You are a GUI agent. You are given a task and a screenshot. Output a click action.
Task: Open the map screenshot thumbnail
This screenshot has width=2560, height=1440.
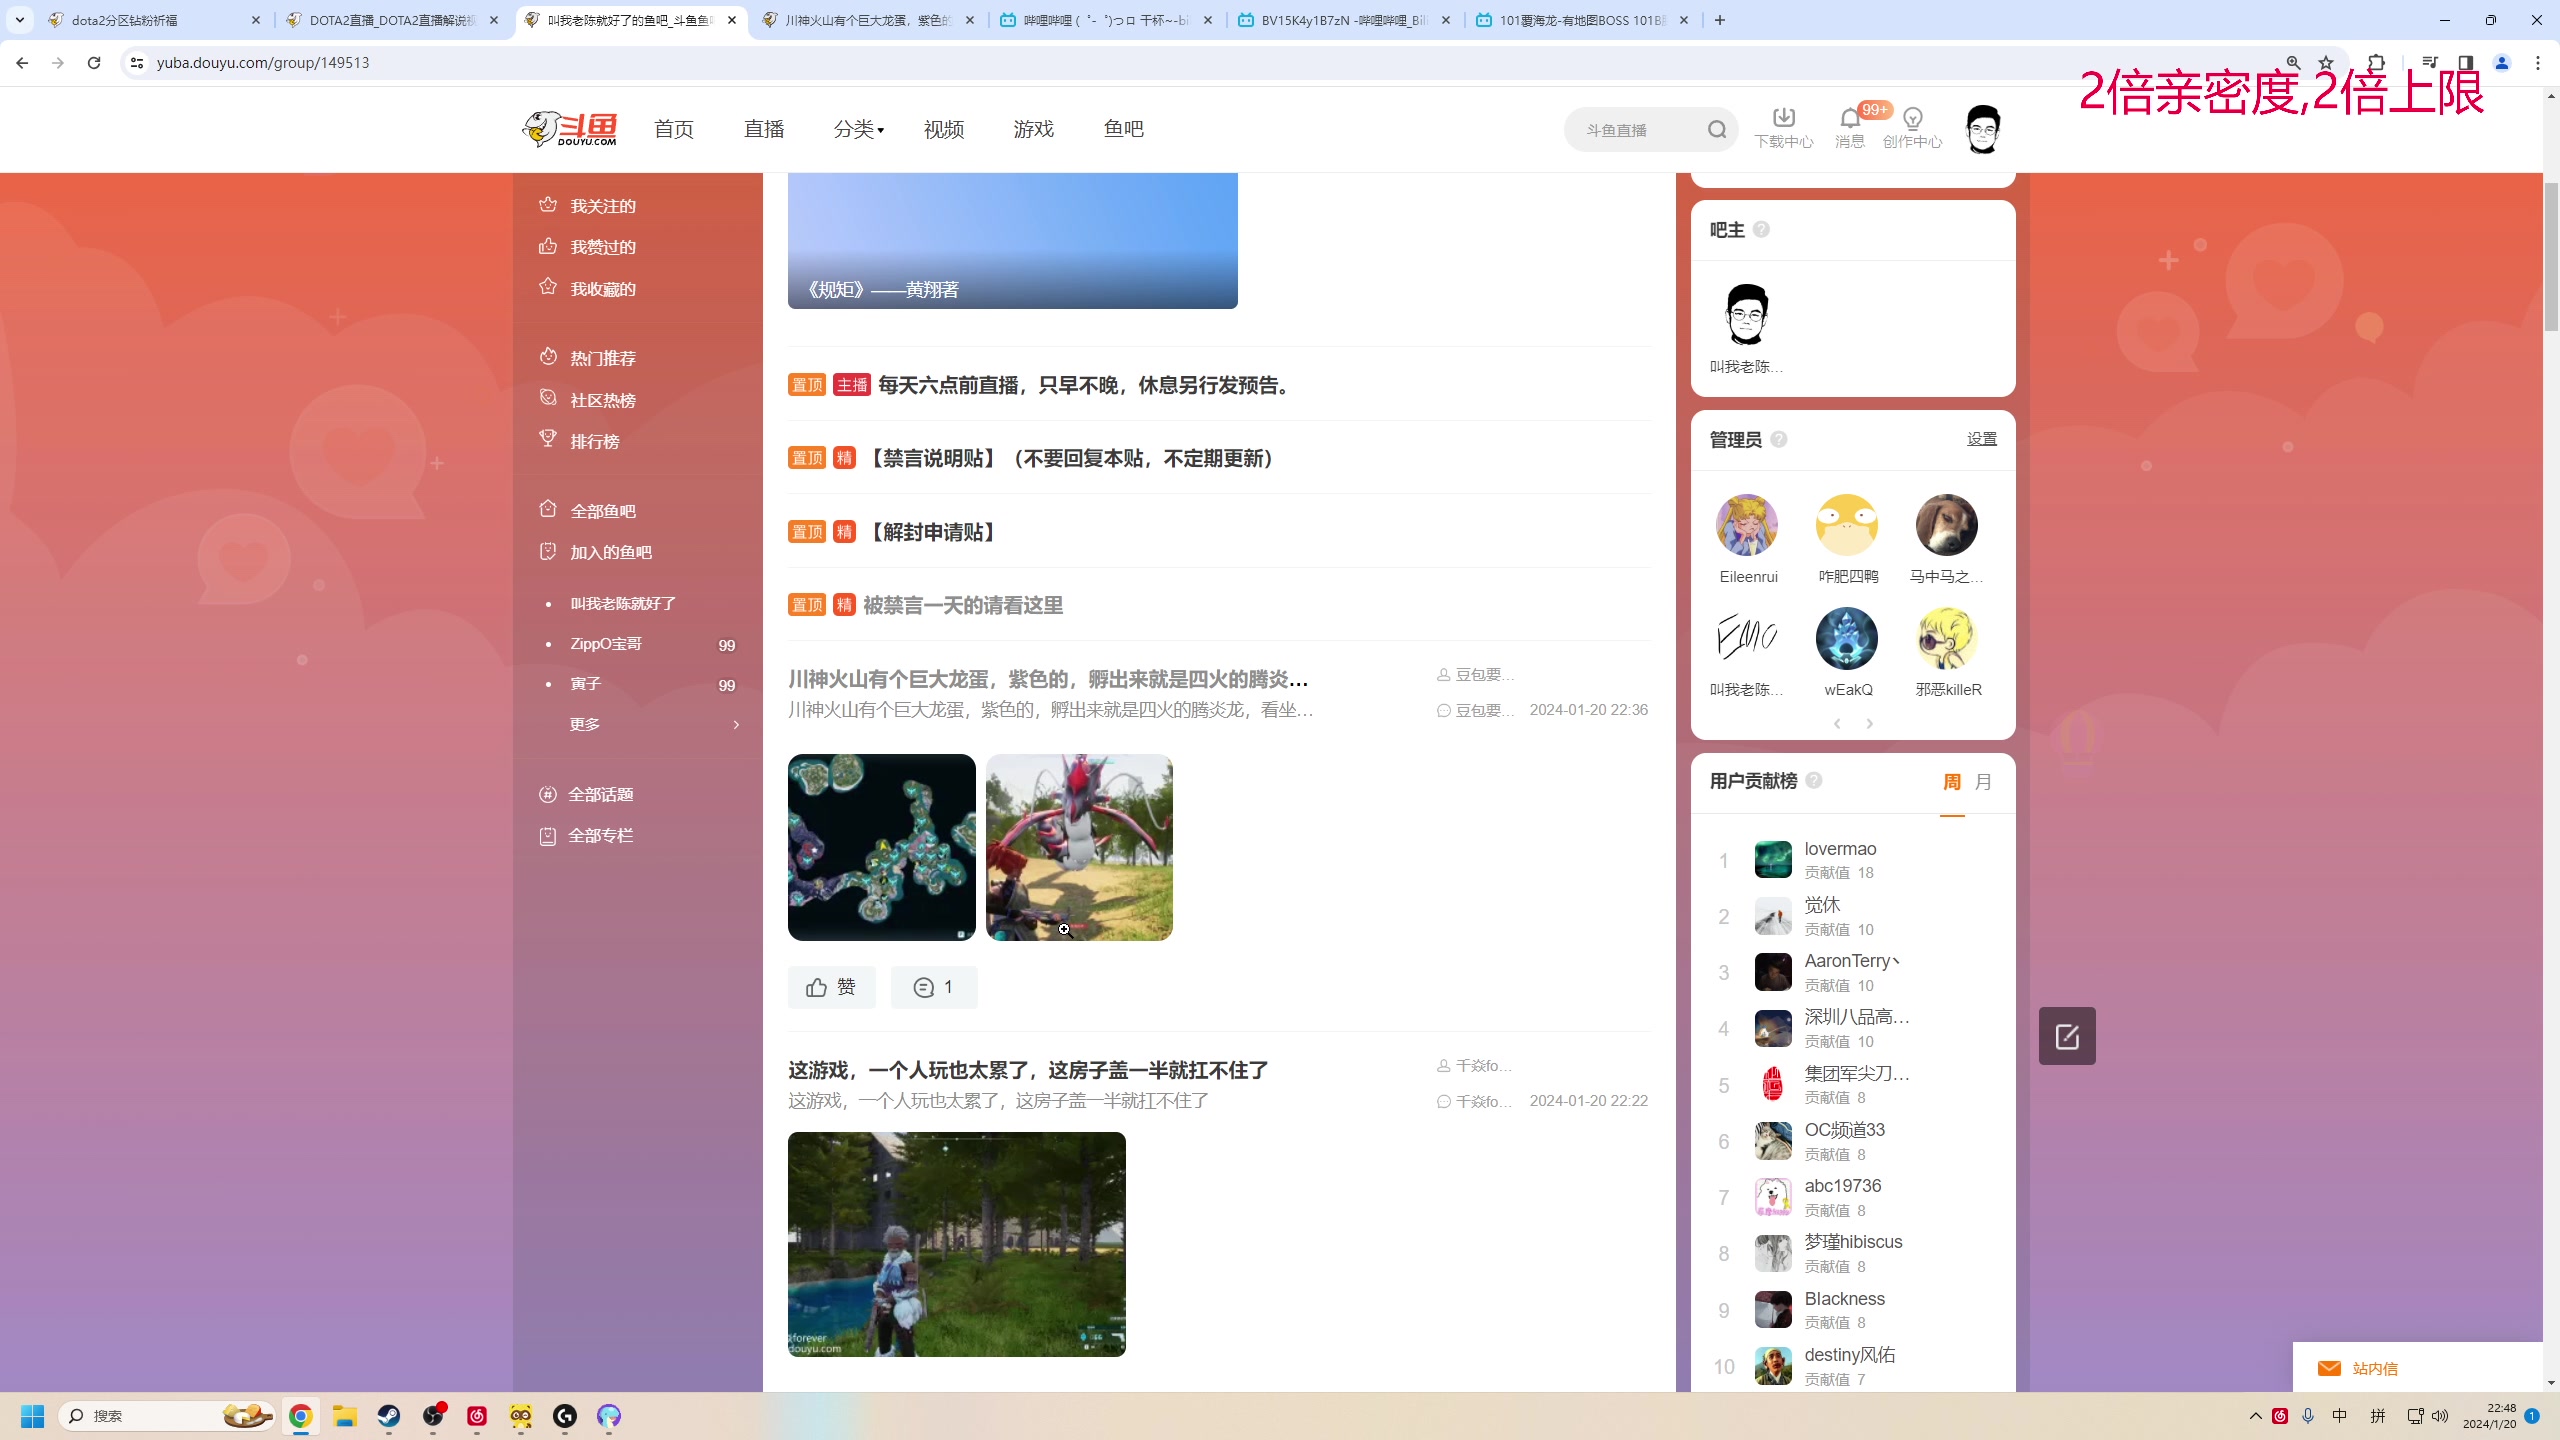click(881, 847)
